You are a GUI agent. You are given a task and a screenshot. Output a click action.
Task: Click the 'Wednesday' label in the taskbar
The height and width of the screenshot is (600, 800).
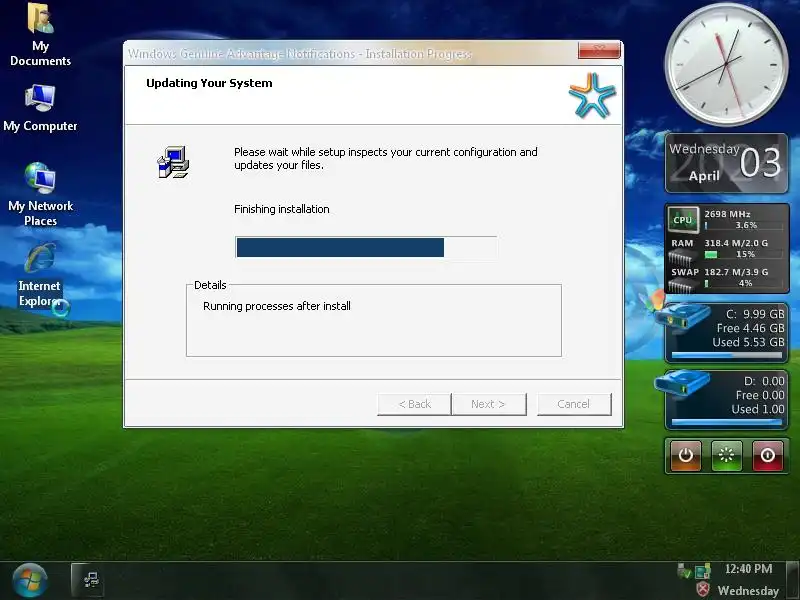748,590
